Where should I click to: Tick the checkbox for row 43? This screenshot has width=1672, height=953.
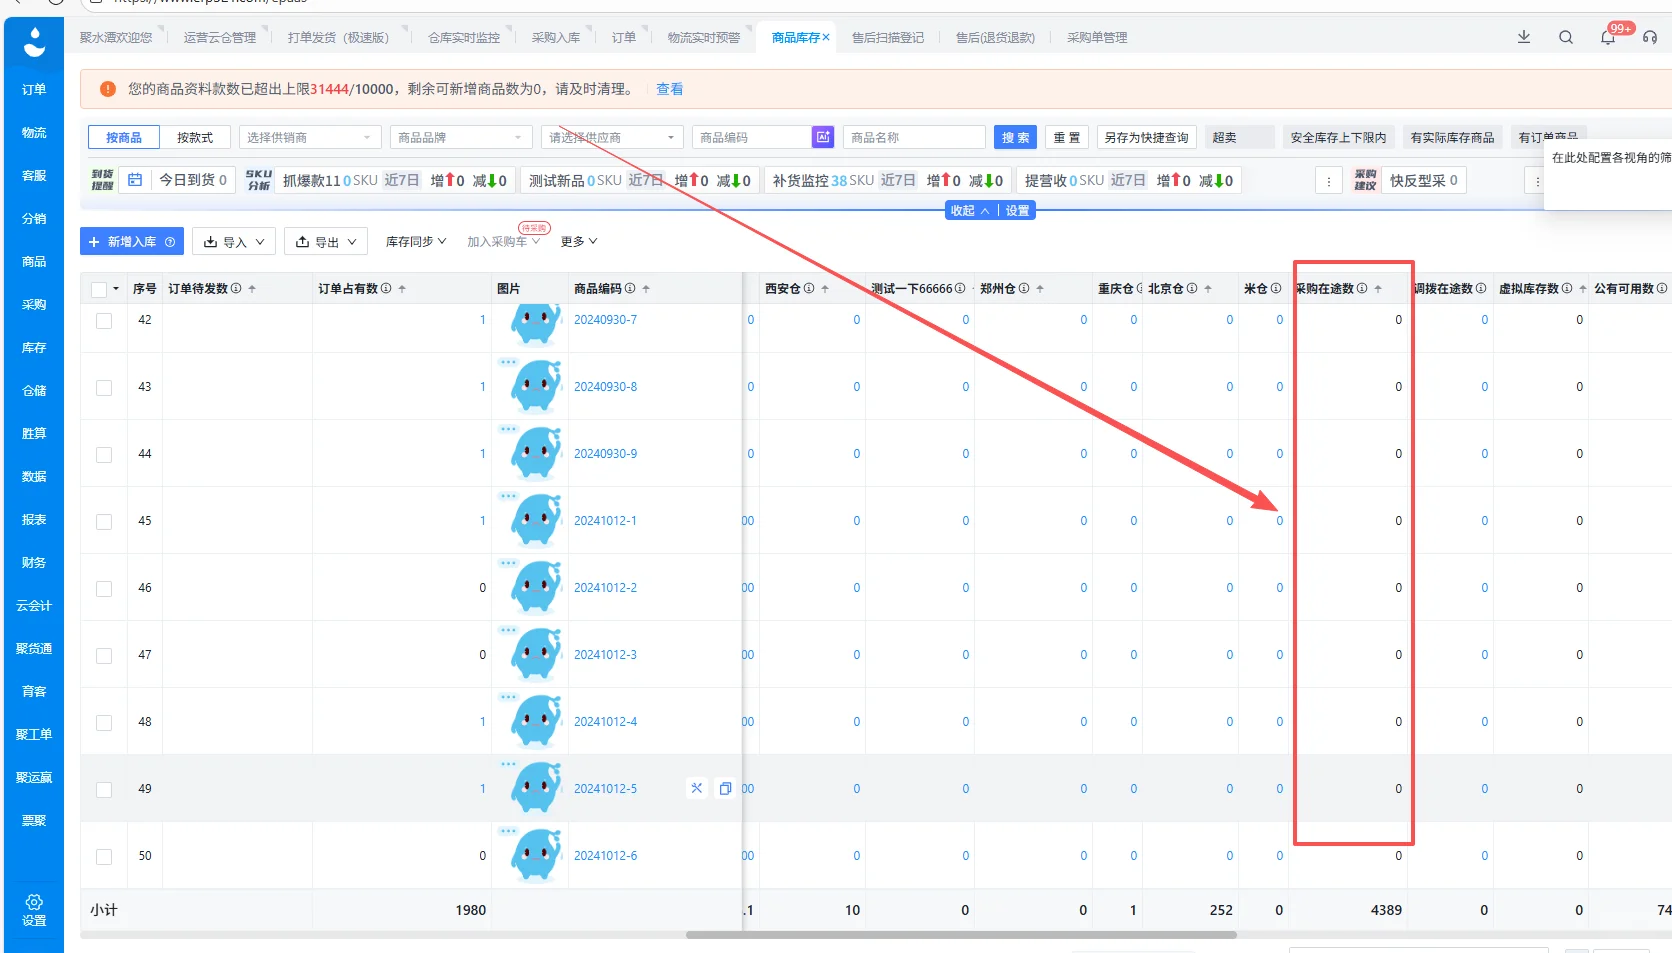pyautogui.click(x=104, y=388)
